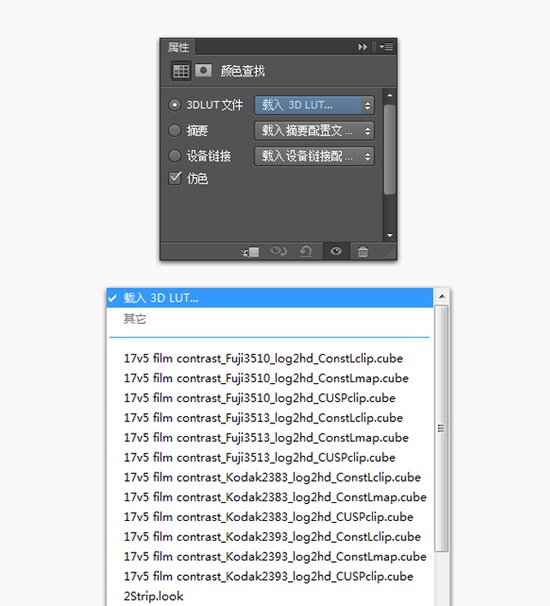Screen dimensions: 550x606
Task: Select Kodak2393_log2hd_ConstLmap.cube
Action: click(270, 557)
